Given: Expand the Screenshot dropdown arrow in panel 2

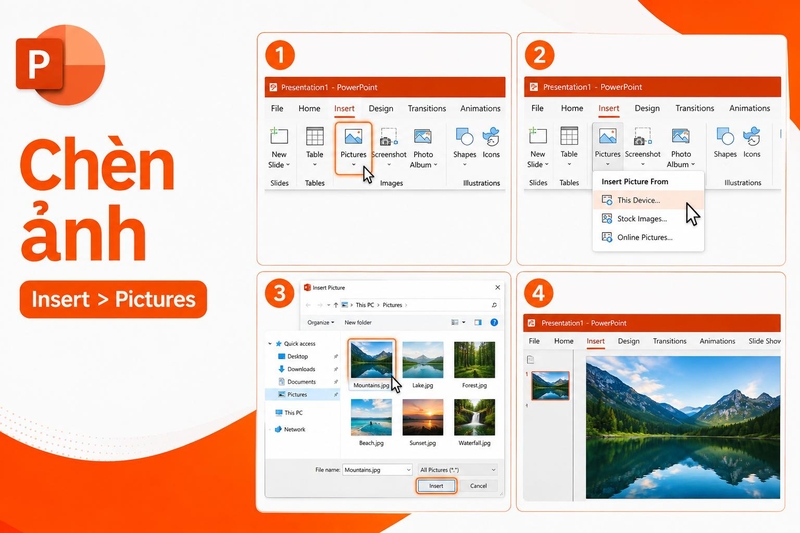Looking at the screenshot, I should 642,164.
